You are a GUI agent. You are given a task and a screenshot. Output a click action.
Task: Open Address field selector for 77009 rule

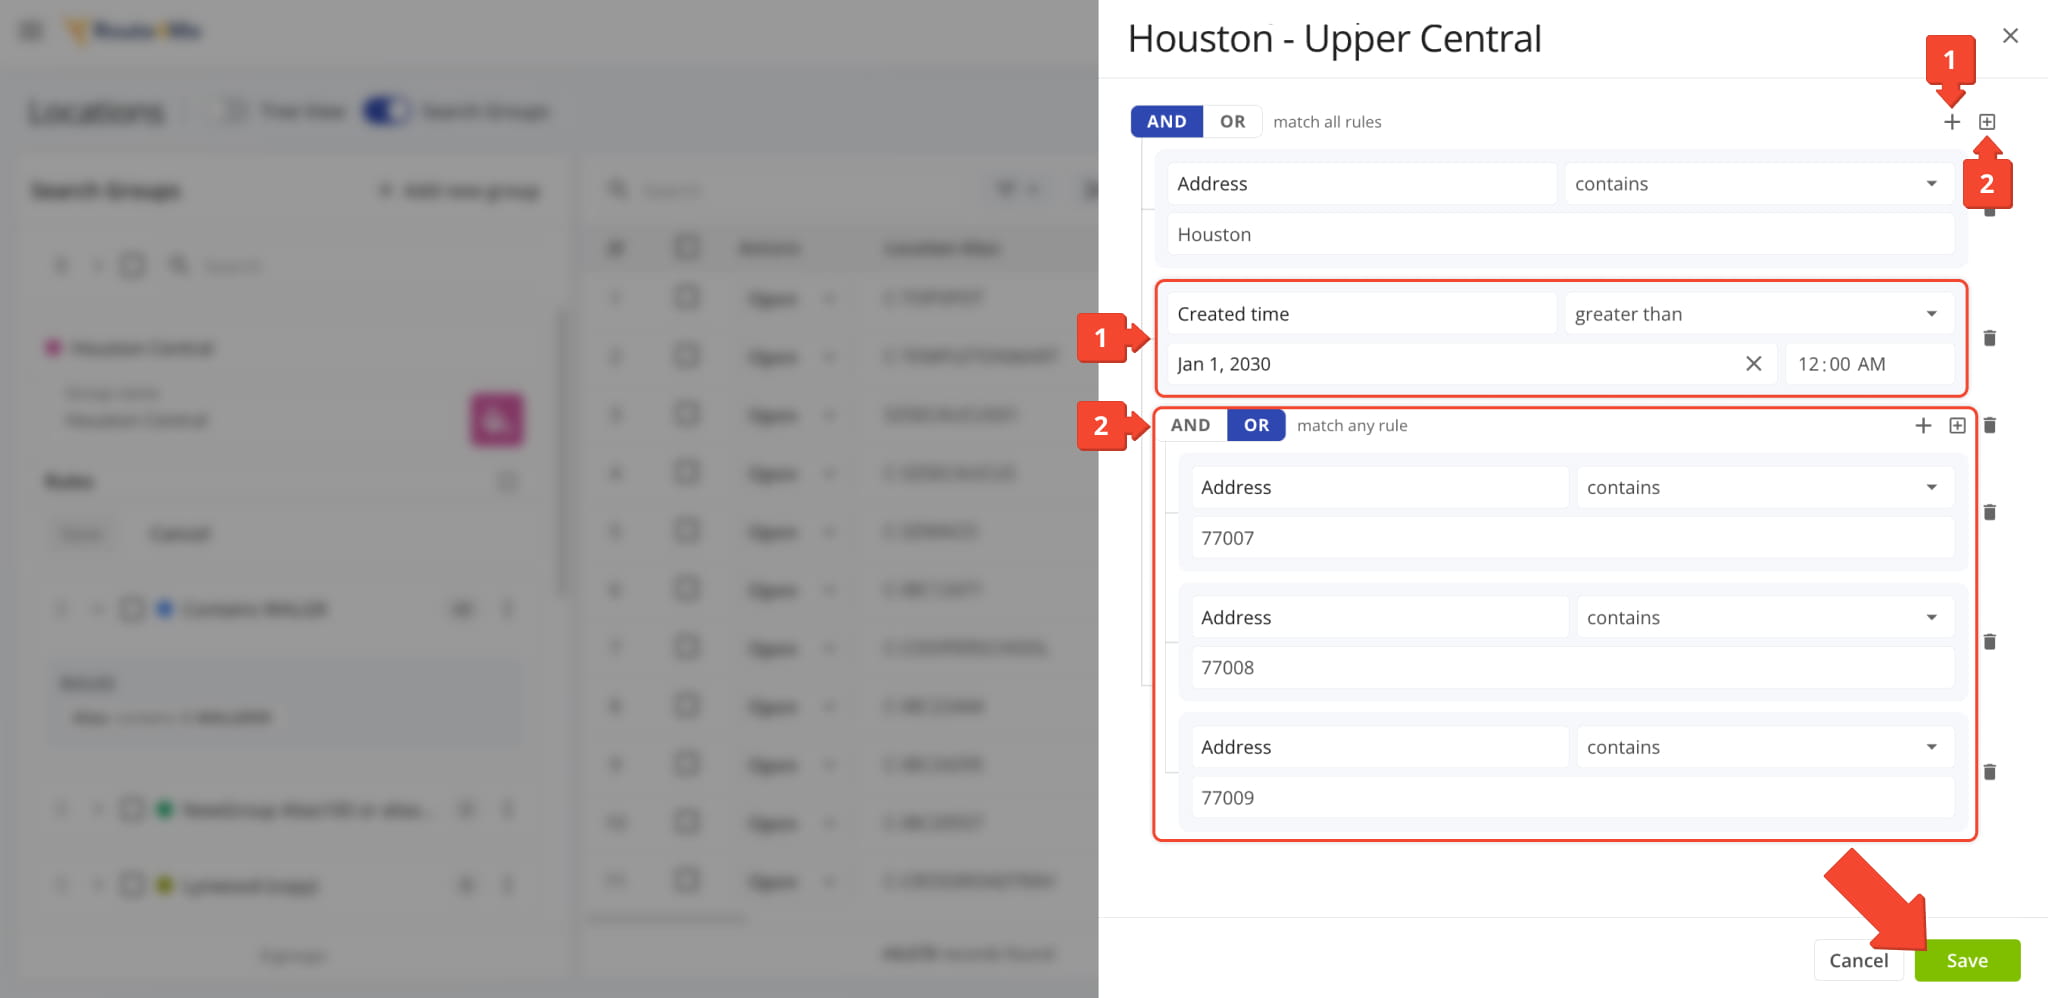pyautogui.click(x=1380, y=747)
